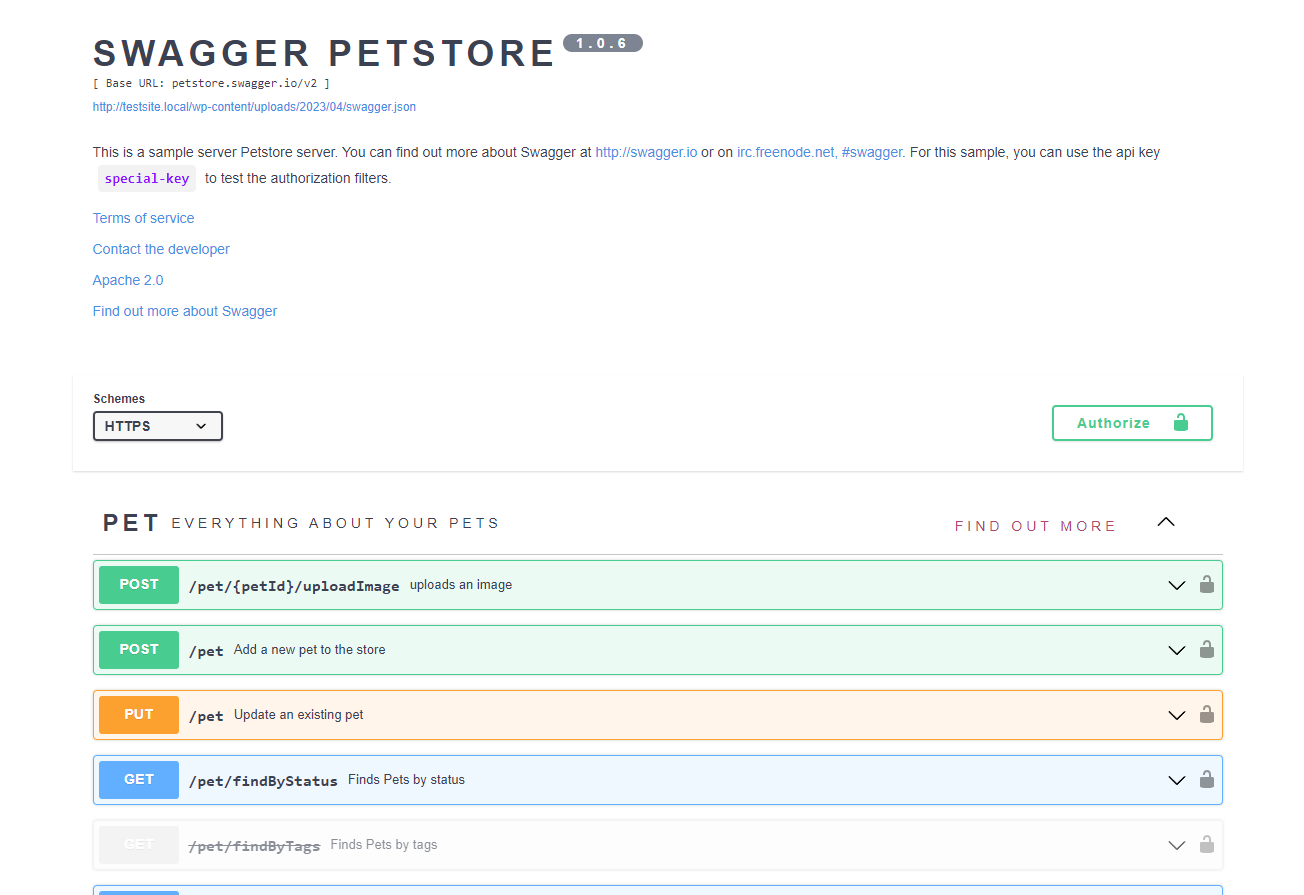The width and height of the screenshot is (1304, 895).
Task: Click the 1.0.6 version badge
Action: 603,43
